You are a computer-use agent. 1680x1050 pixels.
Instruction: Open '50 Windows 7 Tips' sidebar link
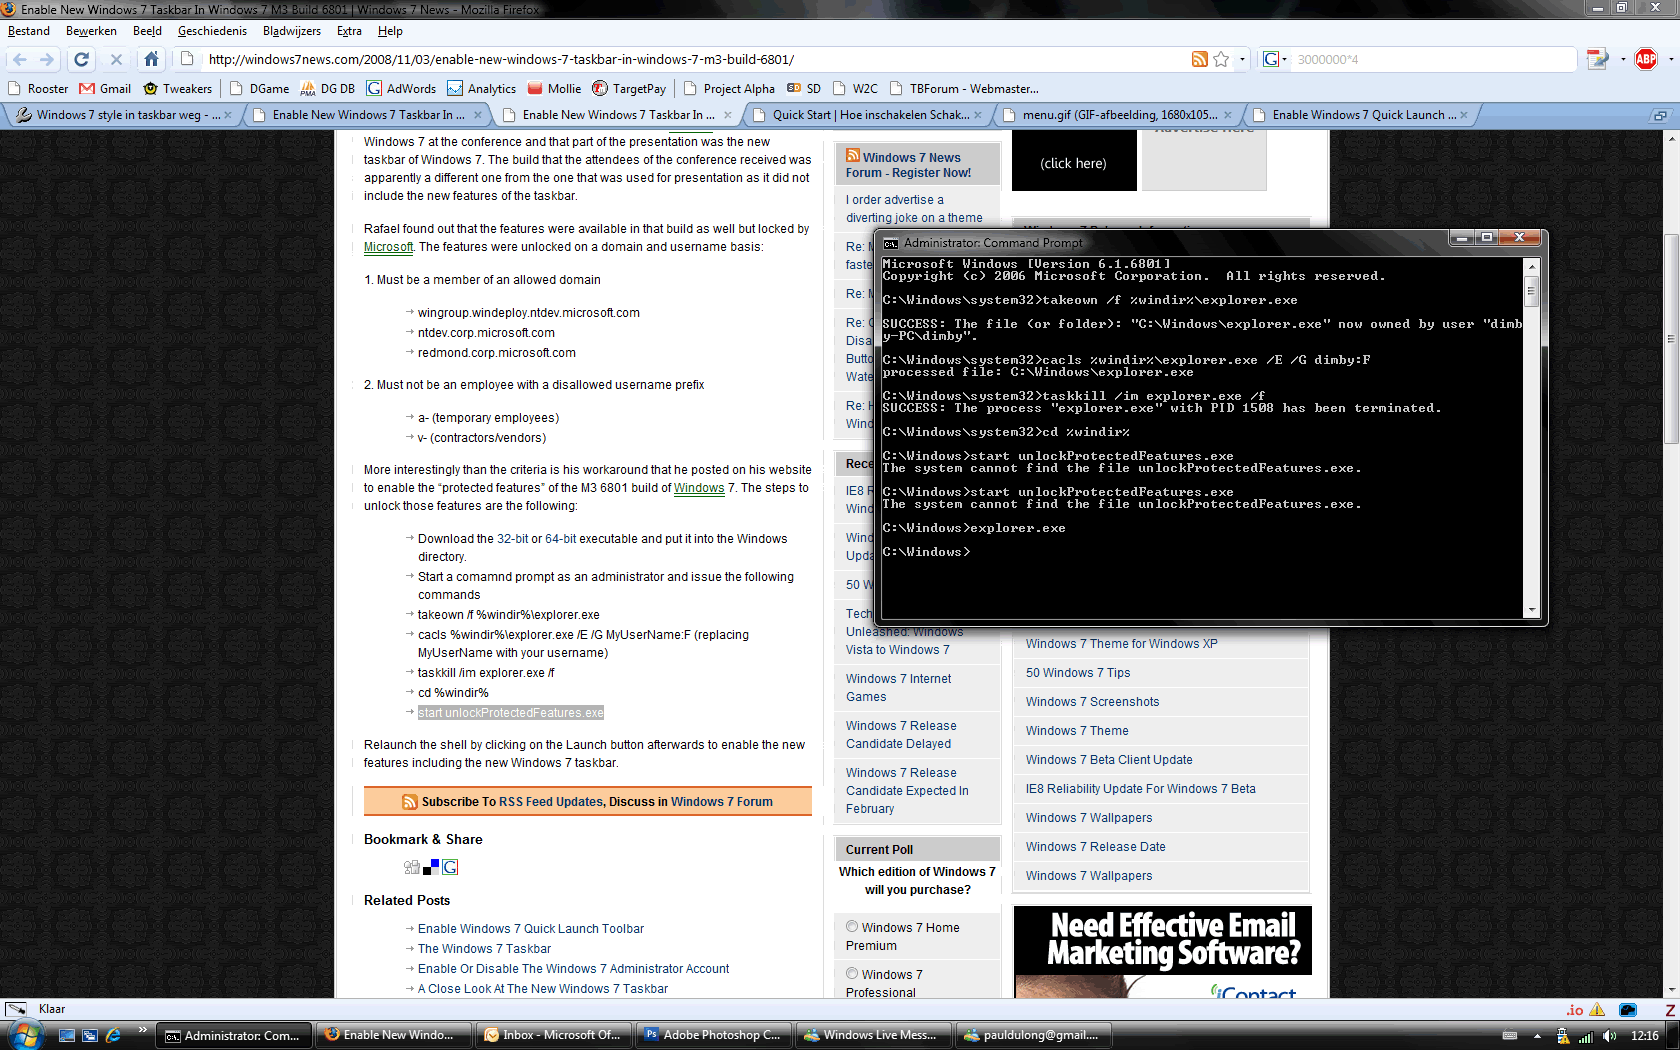point(1078,673)
